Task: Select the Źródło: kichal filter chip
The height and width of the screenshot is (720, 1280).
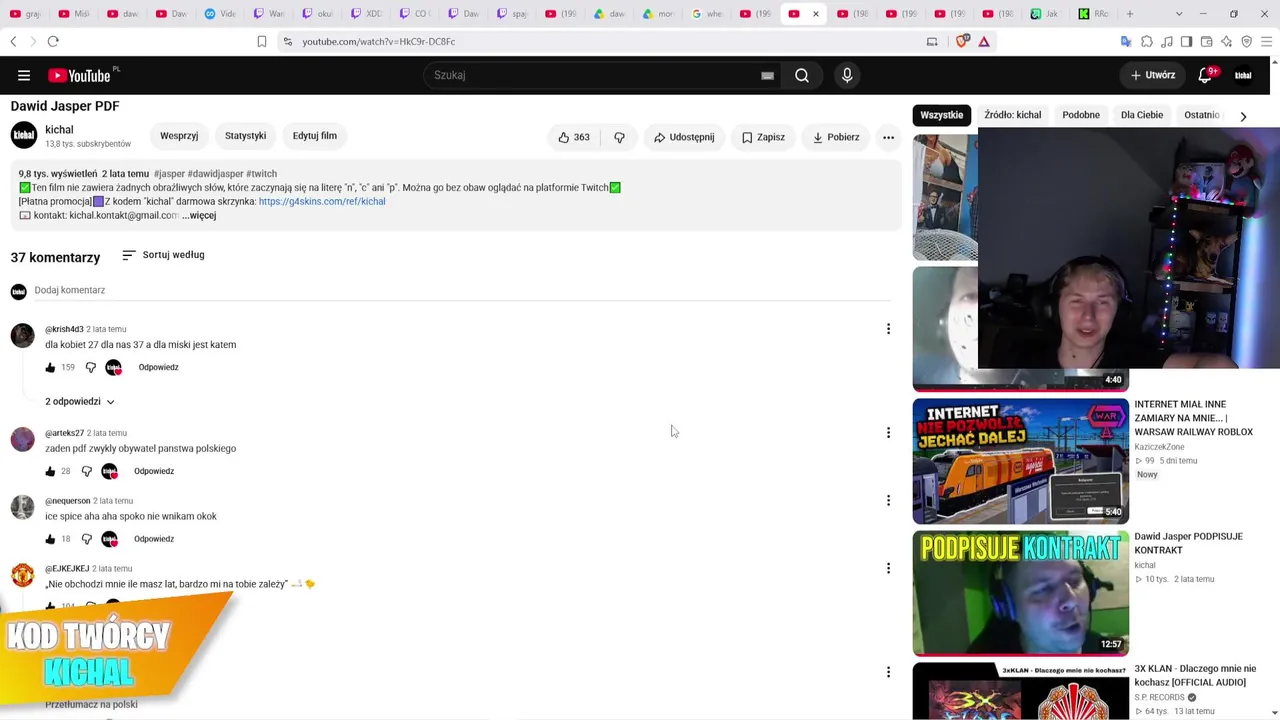Action: click(x=1012, y=115)
